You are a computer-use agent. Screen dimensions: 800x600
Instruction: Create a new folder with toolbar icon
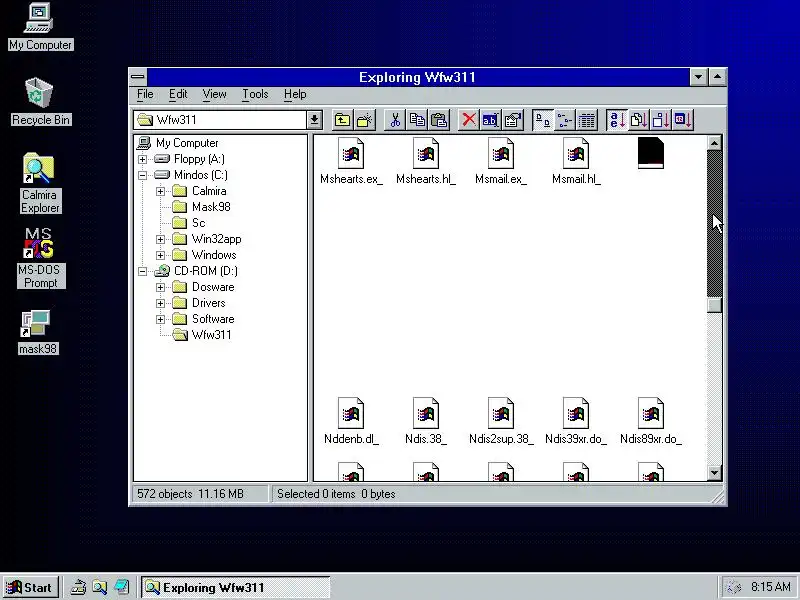pos(365,120)
